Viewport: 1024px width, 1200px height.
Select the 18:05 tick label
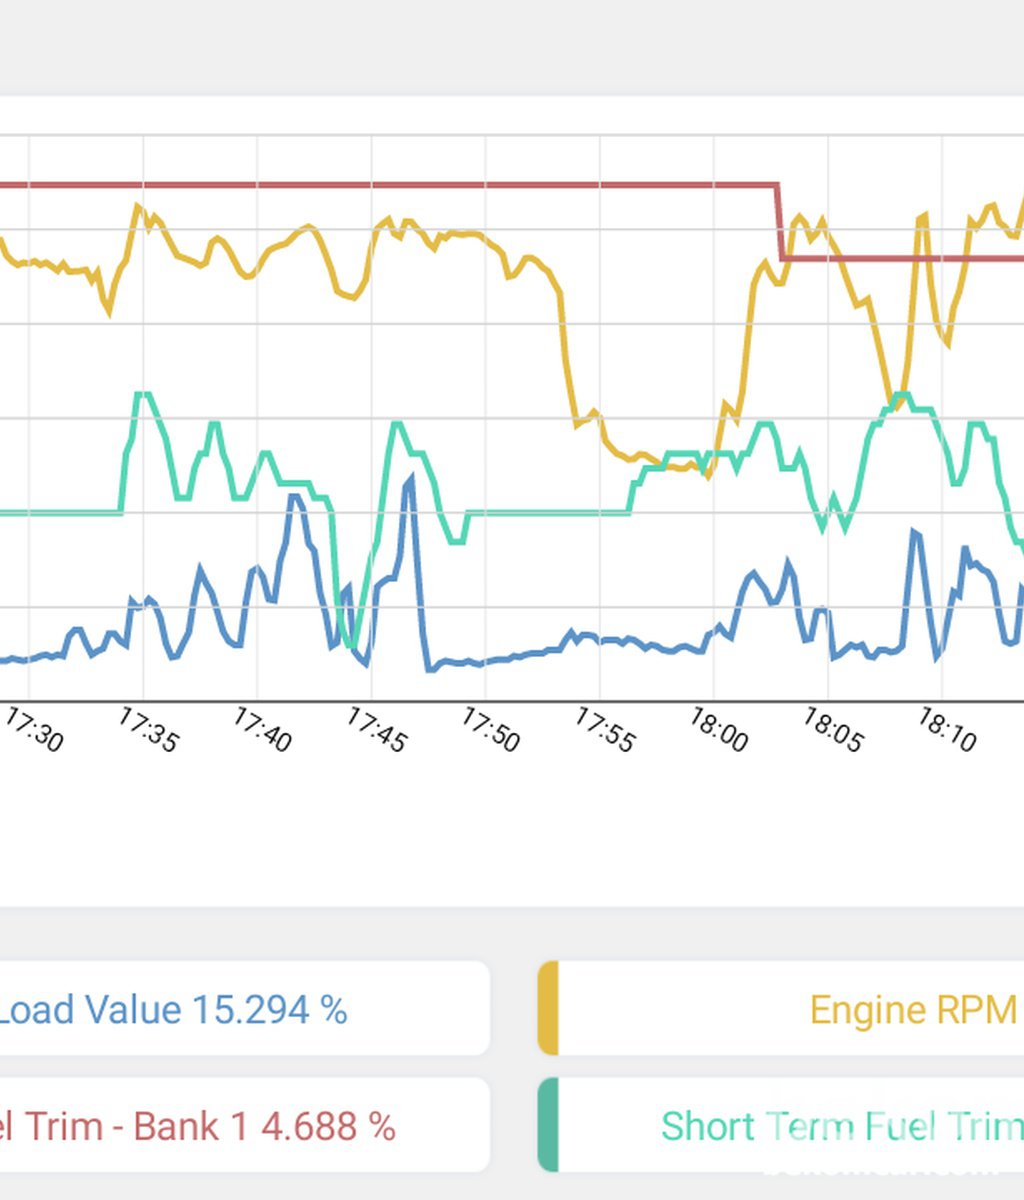(x=832, y=731)
